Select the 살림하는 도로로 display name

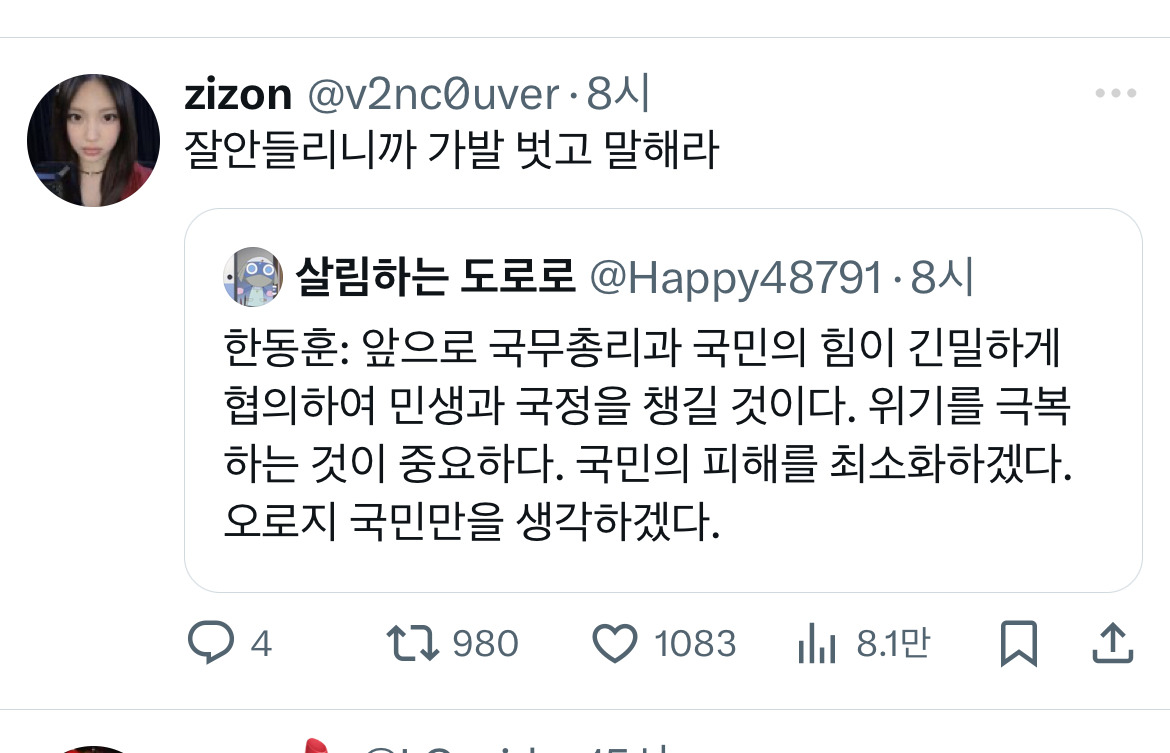tap(436, 277)
